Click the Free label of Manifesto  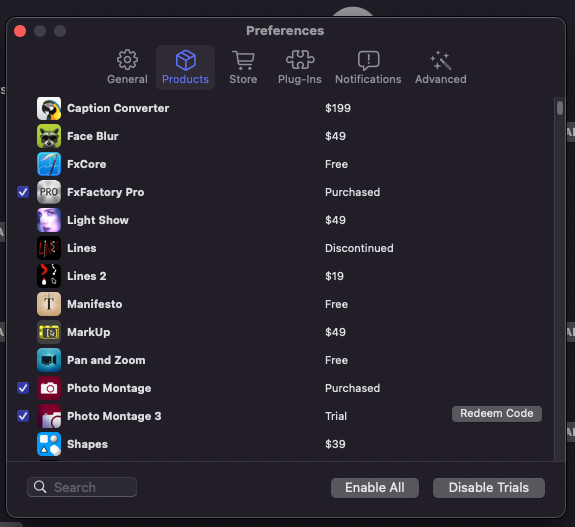tap(336, 304)
